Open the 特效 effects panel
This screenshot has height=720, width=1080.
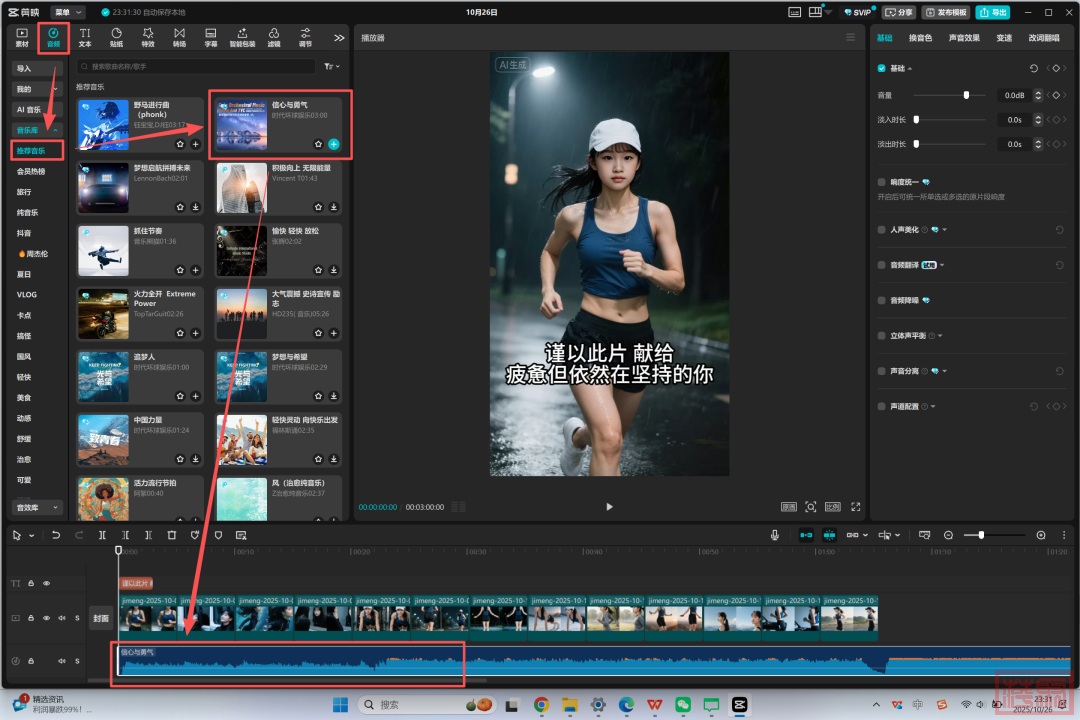pyautogui.click(x=148, y=38)
